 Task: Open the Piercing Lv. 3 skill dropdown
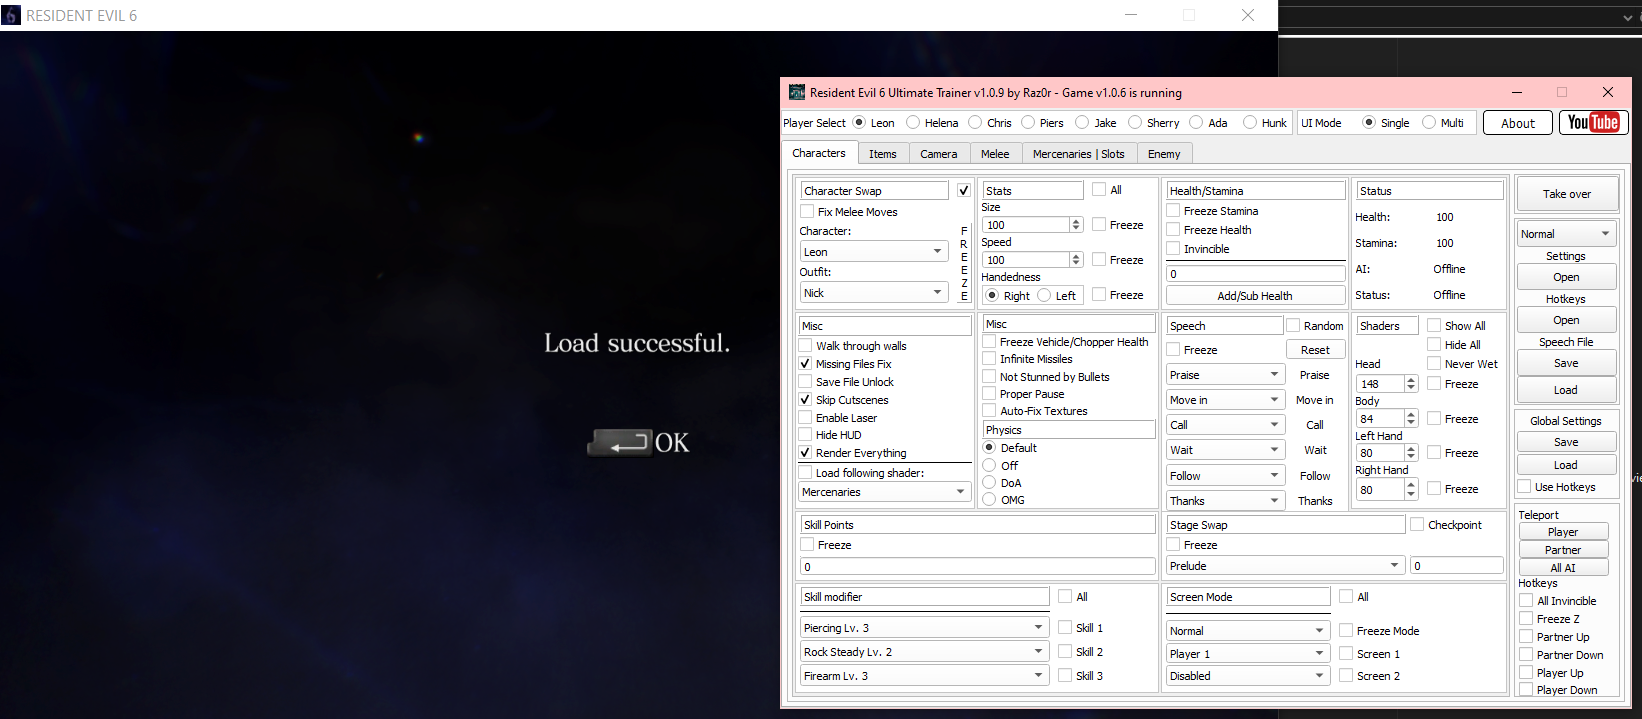tap(923, 628)
